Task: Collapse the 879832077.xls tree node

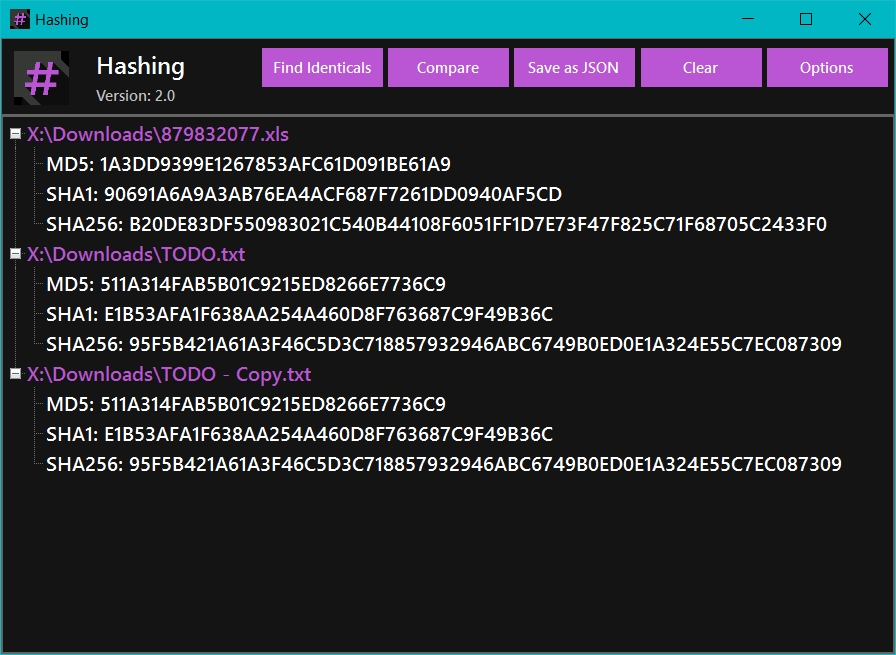Action: tap(15, 134)
